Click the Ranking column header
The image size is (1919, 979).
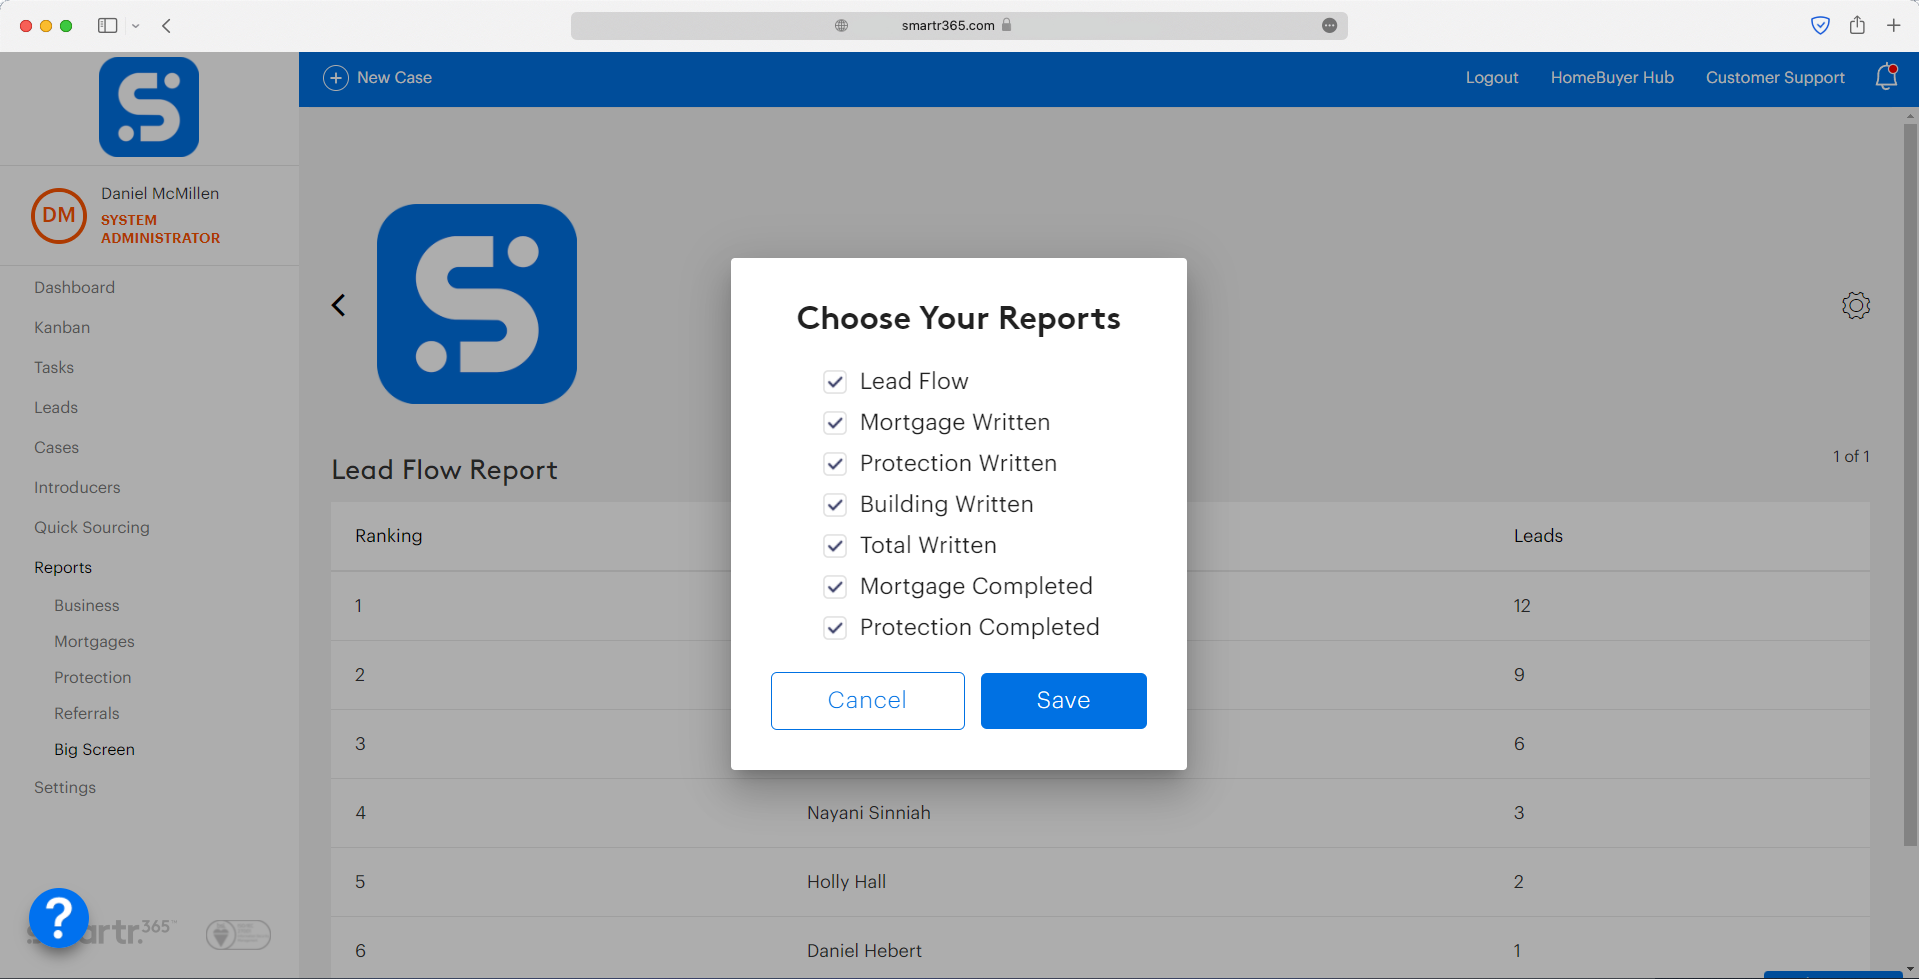389,536
